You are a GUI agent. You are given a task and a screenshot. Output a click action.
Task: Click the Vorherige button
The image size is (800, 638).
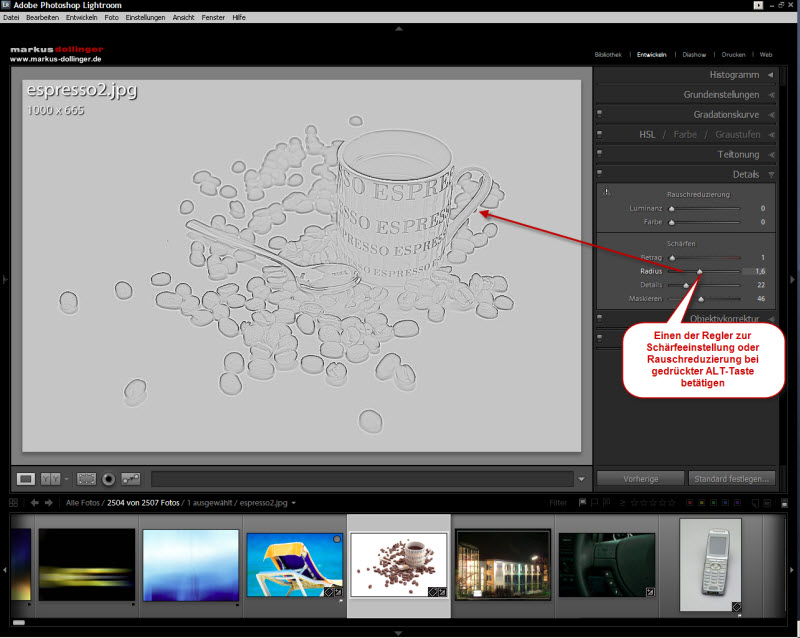[x=641, y=479]
